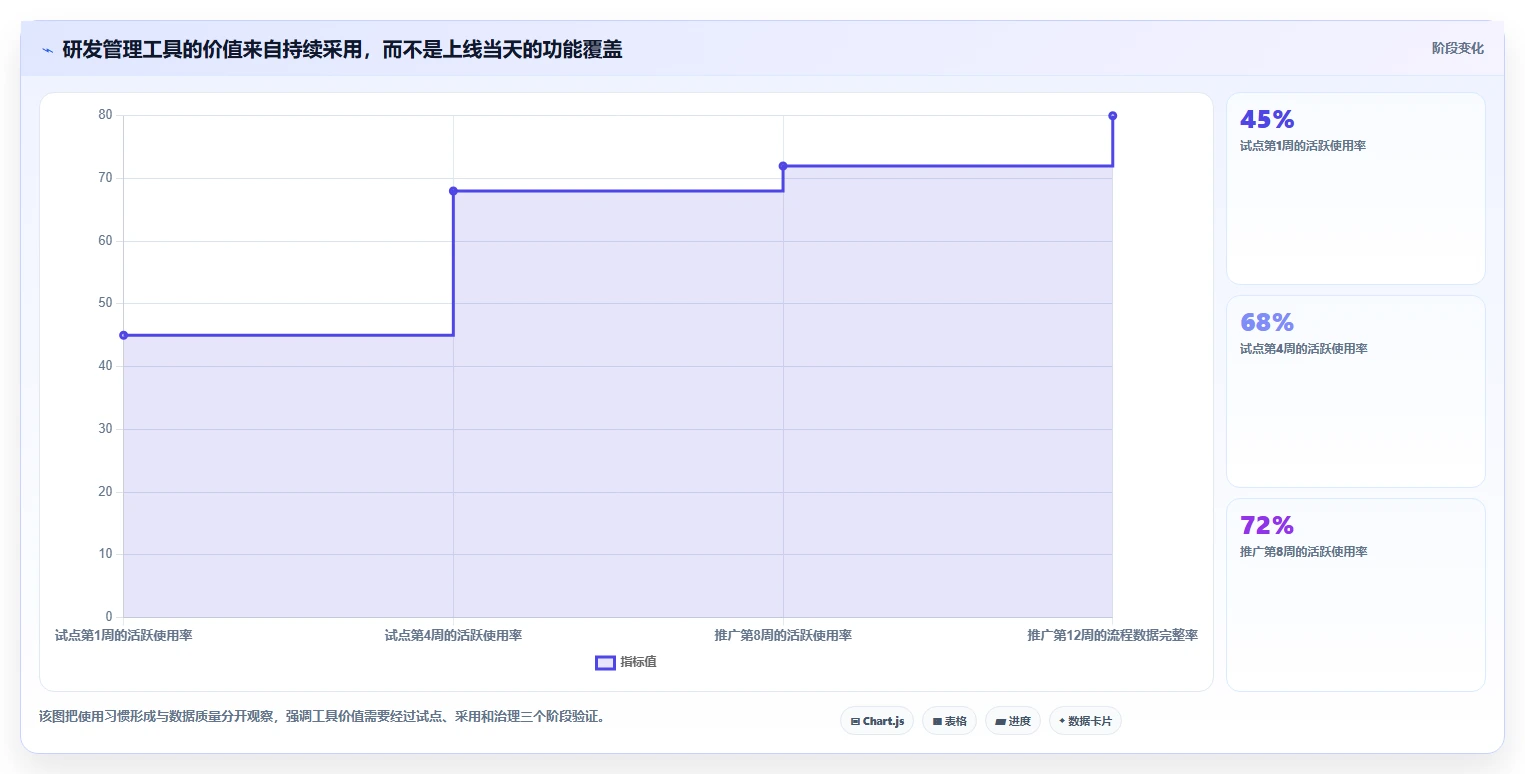1525x774 pixels.
Task: Click the 68% stat card value
Action: point(1267,322)
